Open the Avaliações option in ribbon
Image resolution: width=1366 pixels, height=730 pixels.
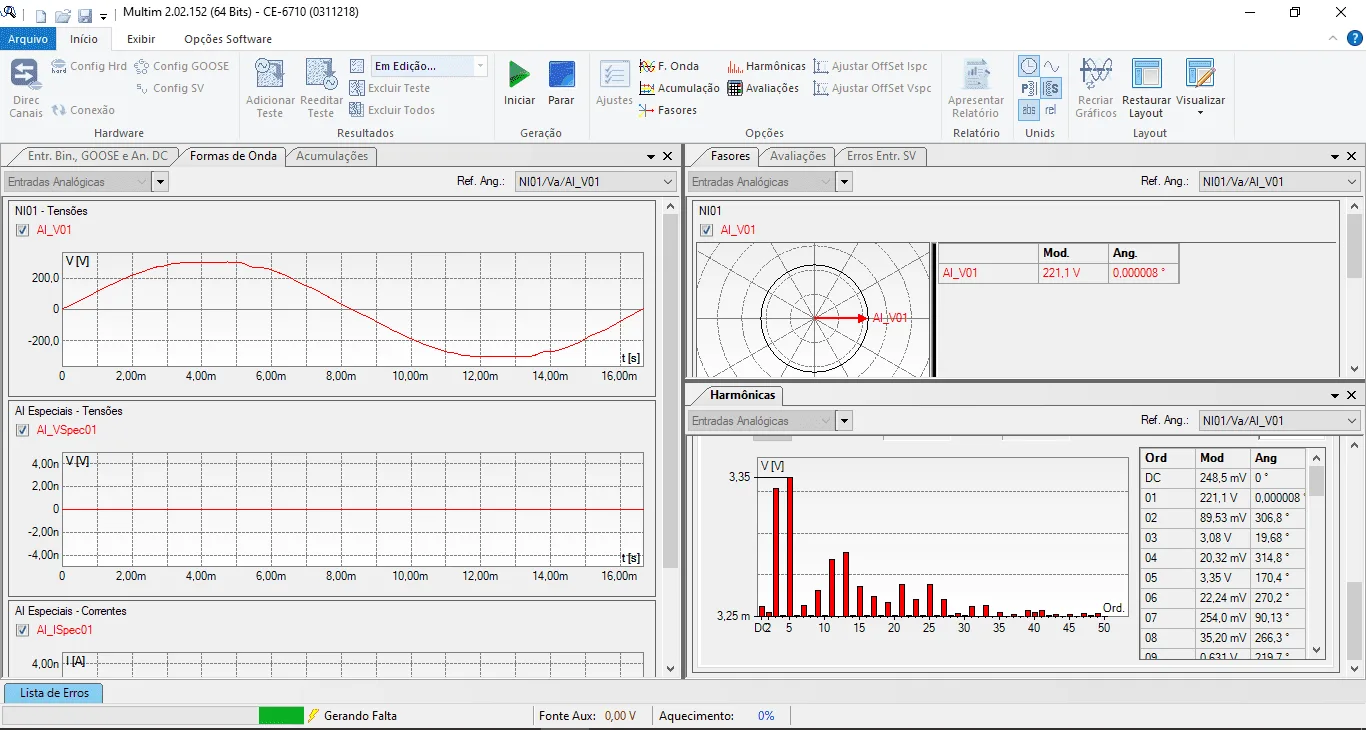(763, 88)
